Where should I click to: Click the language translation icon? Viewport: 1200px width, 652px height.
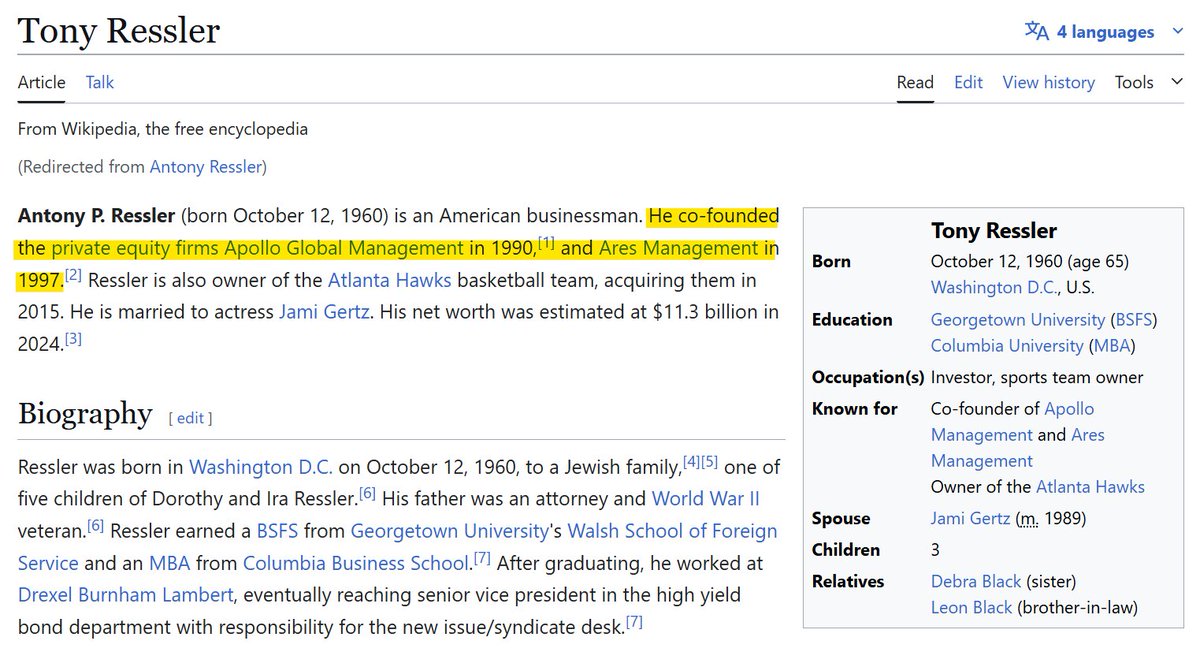click(x=1037, y=31)
